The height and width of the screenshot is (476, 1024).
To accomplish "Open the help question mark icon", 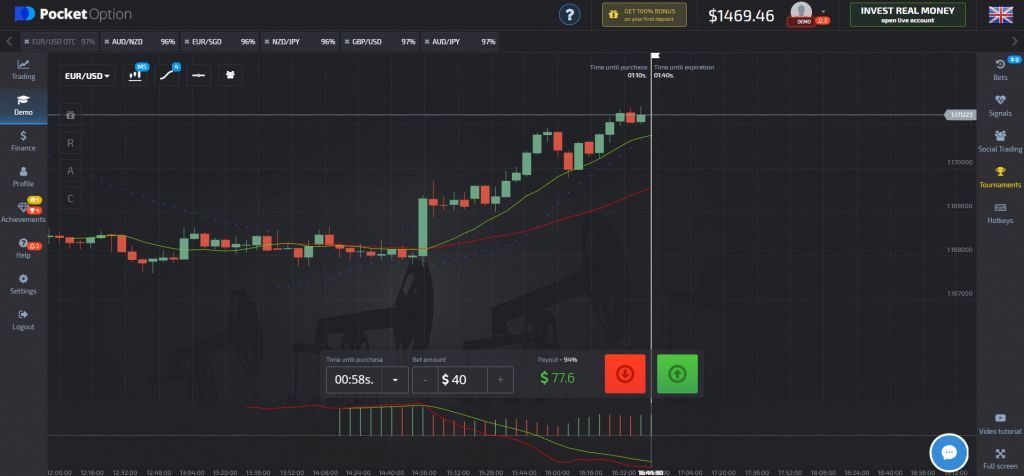I will point(569,14).
